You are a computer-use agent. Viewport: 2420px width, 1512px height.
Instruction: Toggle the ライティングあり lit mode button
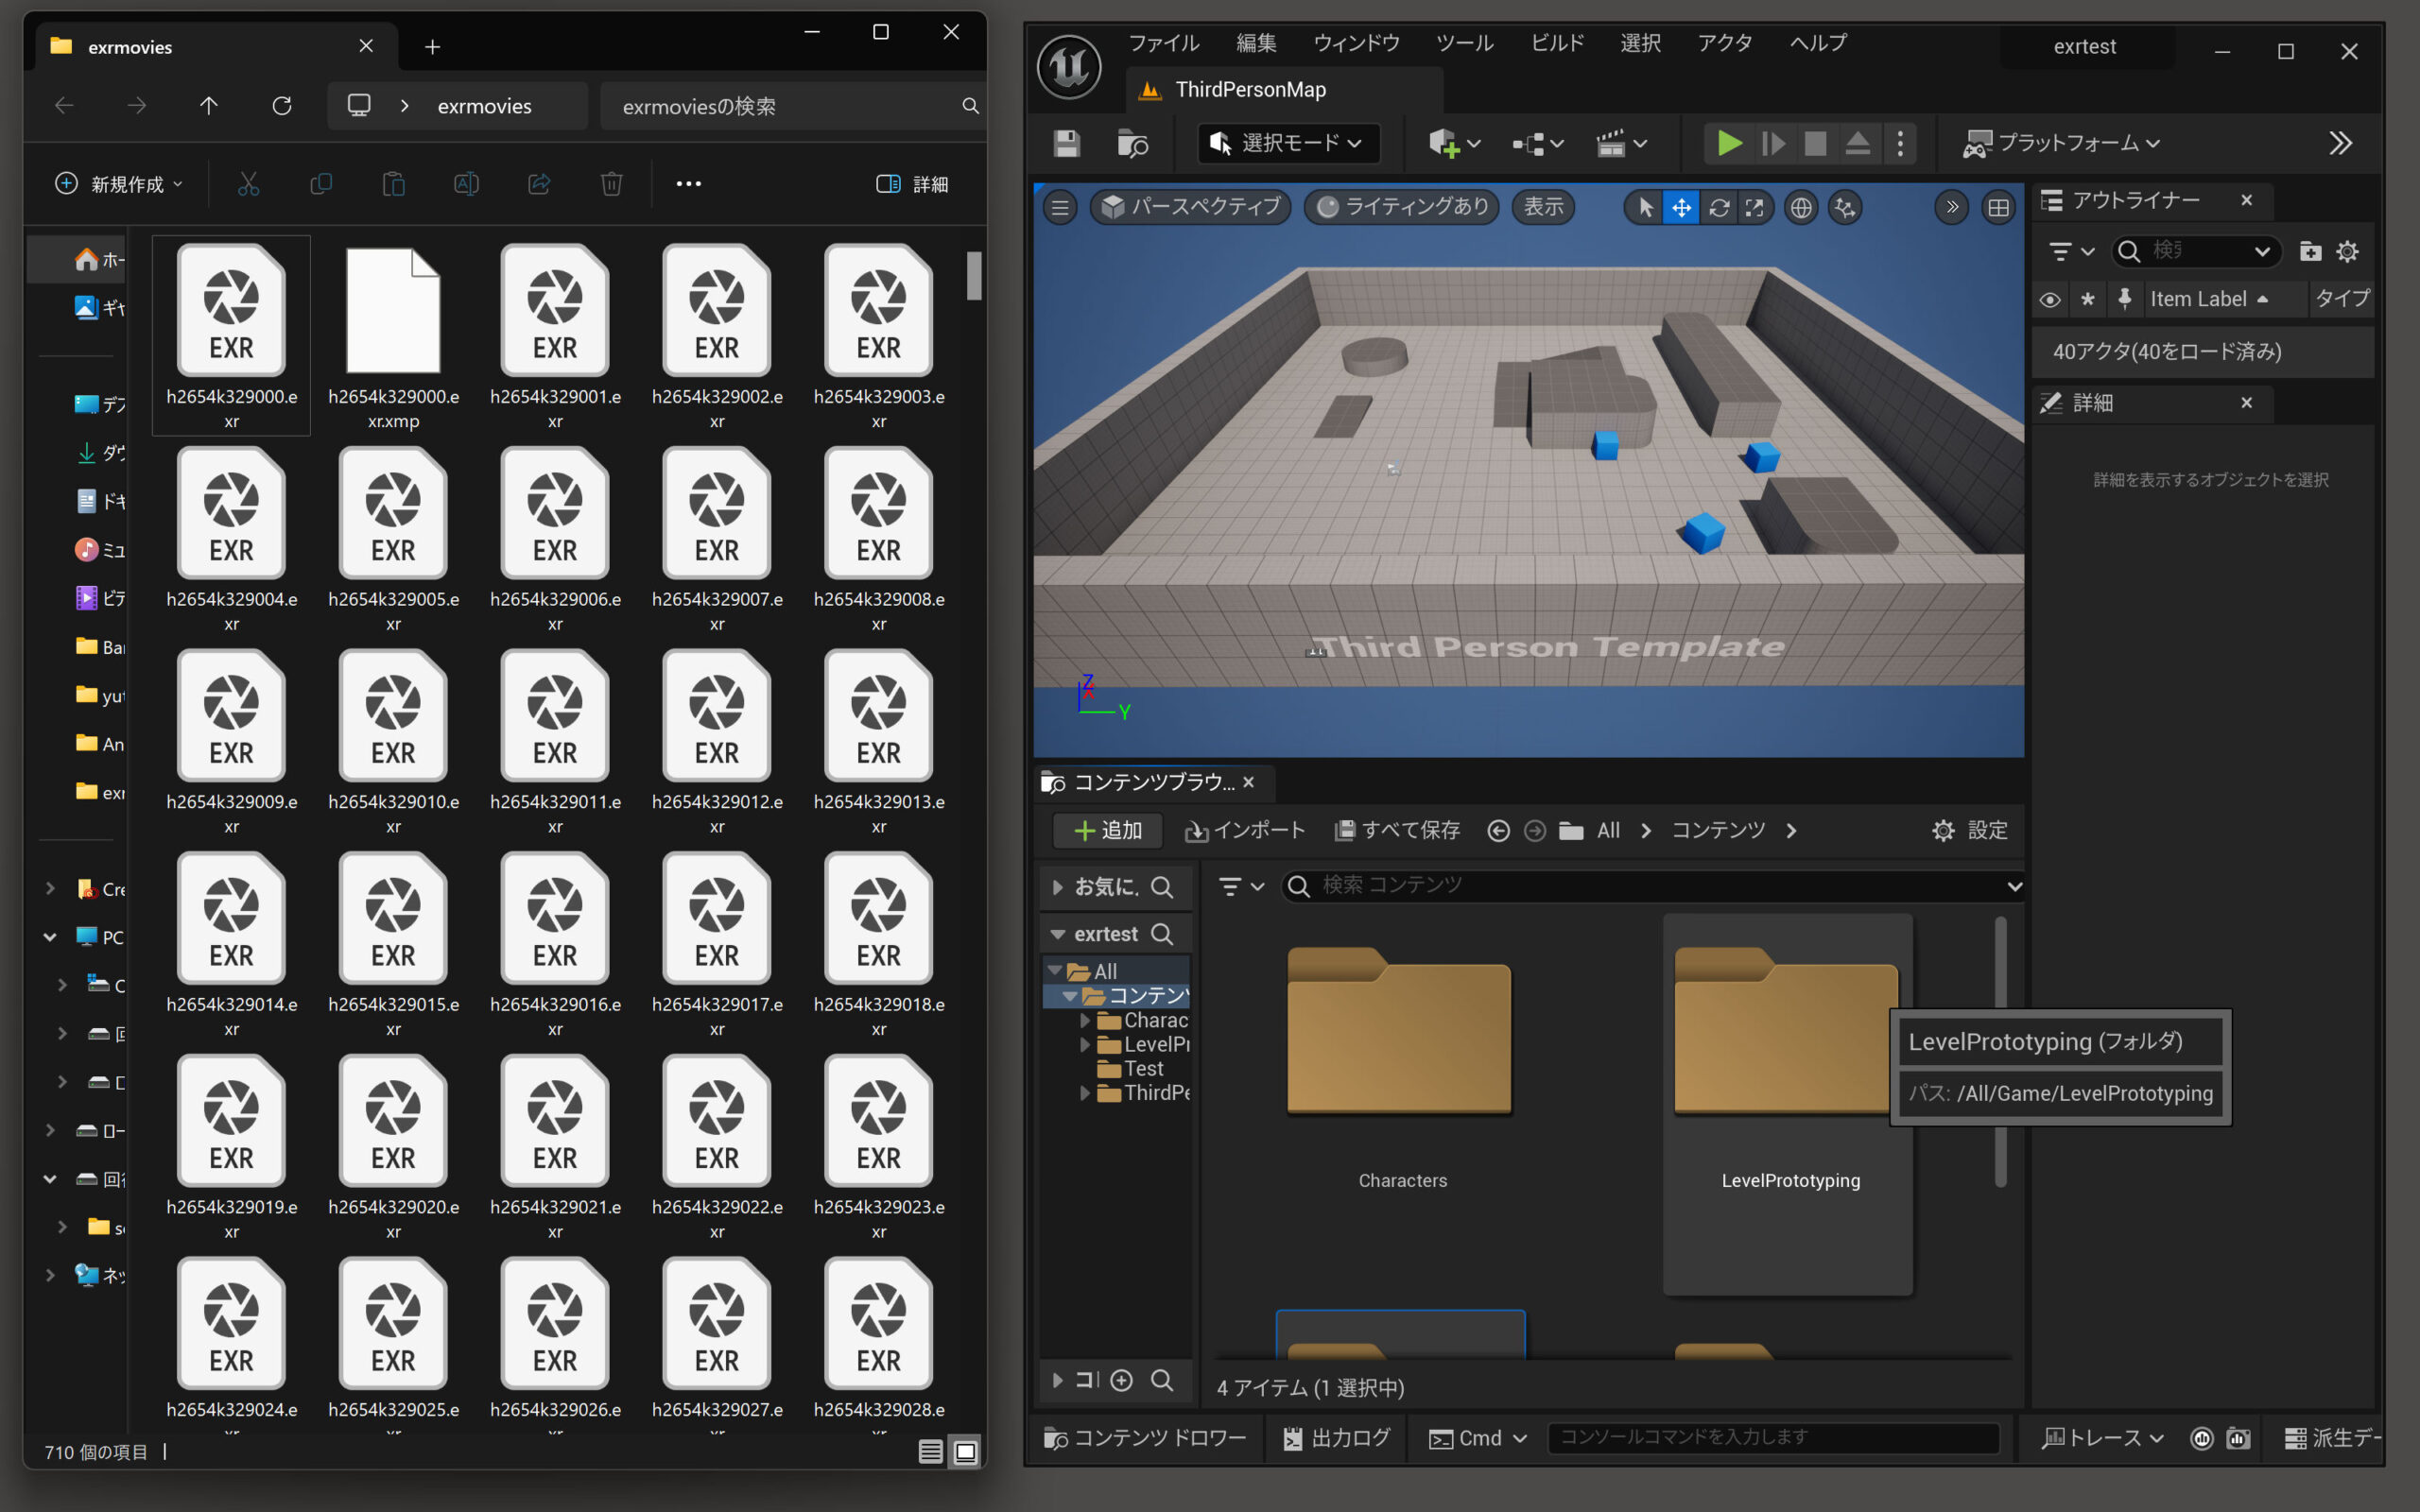pos(1402,207)
